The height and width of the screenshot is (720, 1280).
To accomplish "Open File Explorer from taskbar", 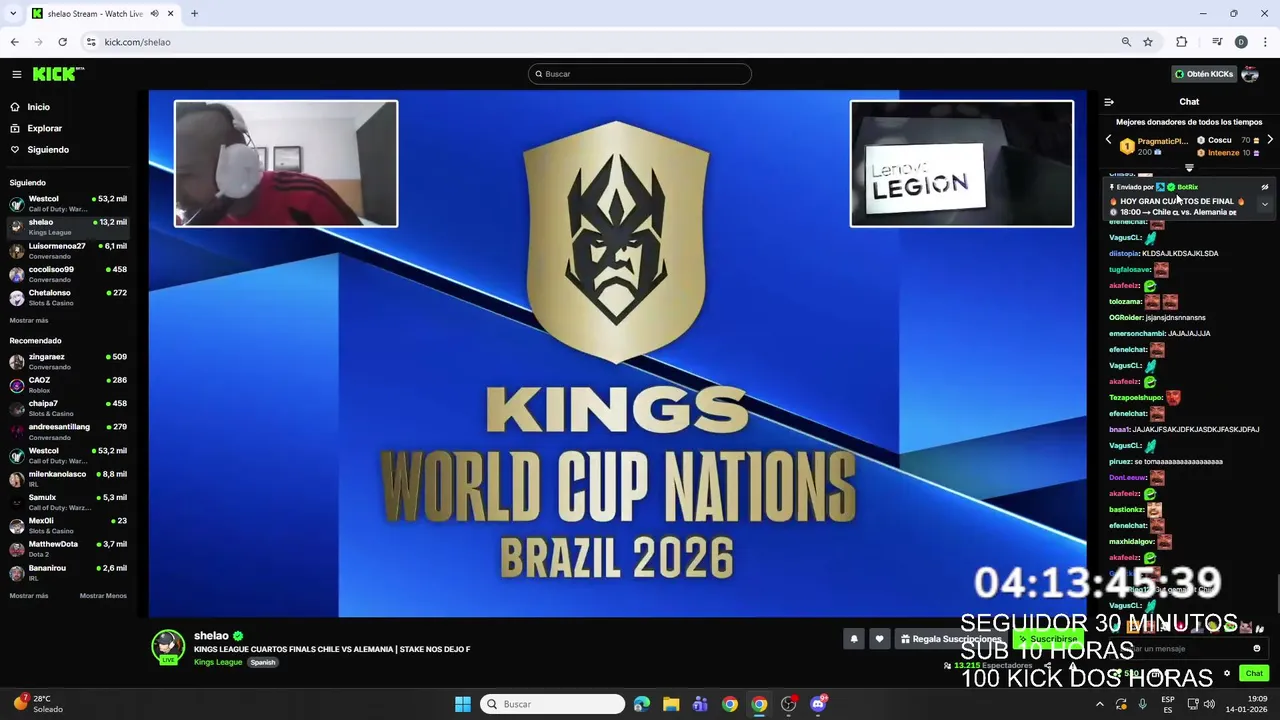I will [x=671, y=704].
